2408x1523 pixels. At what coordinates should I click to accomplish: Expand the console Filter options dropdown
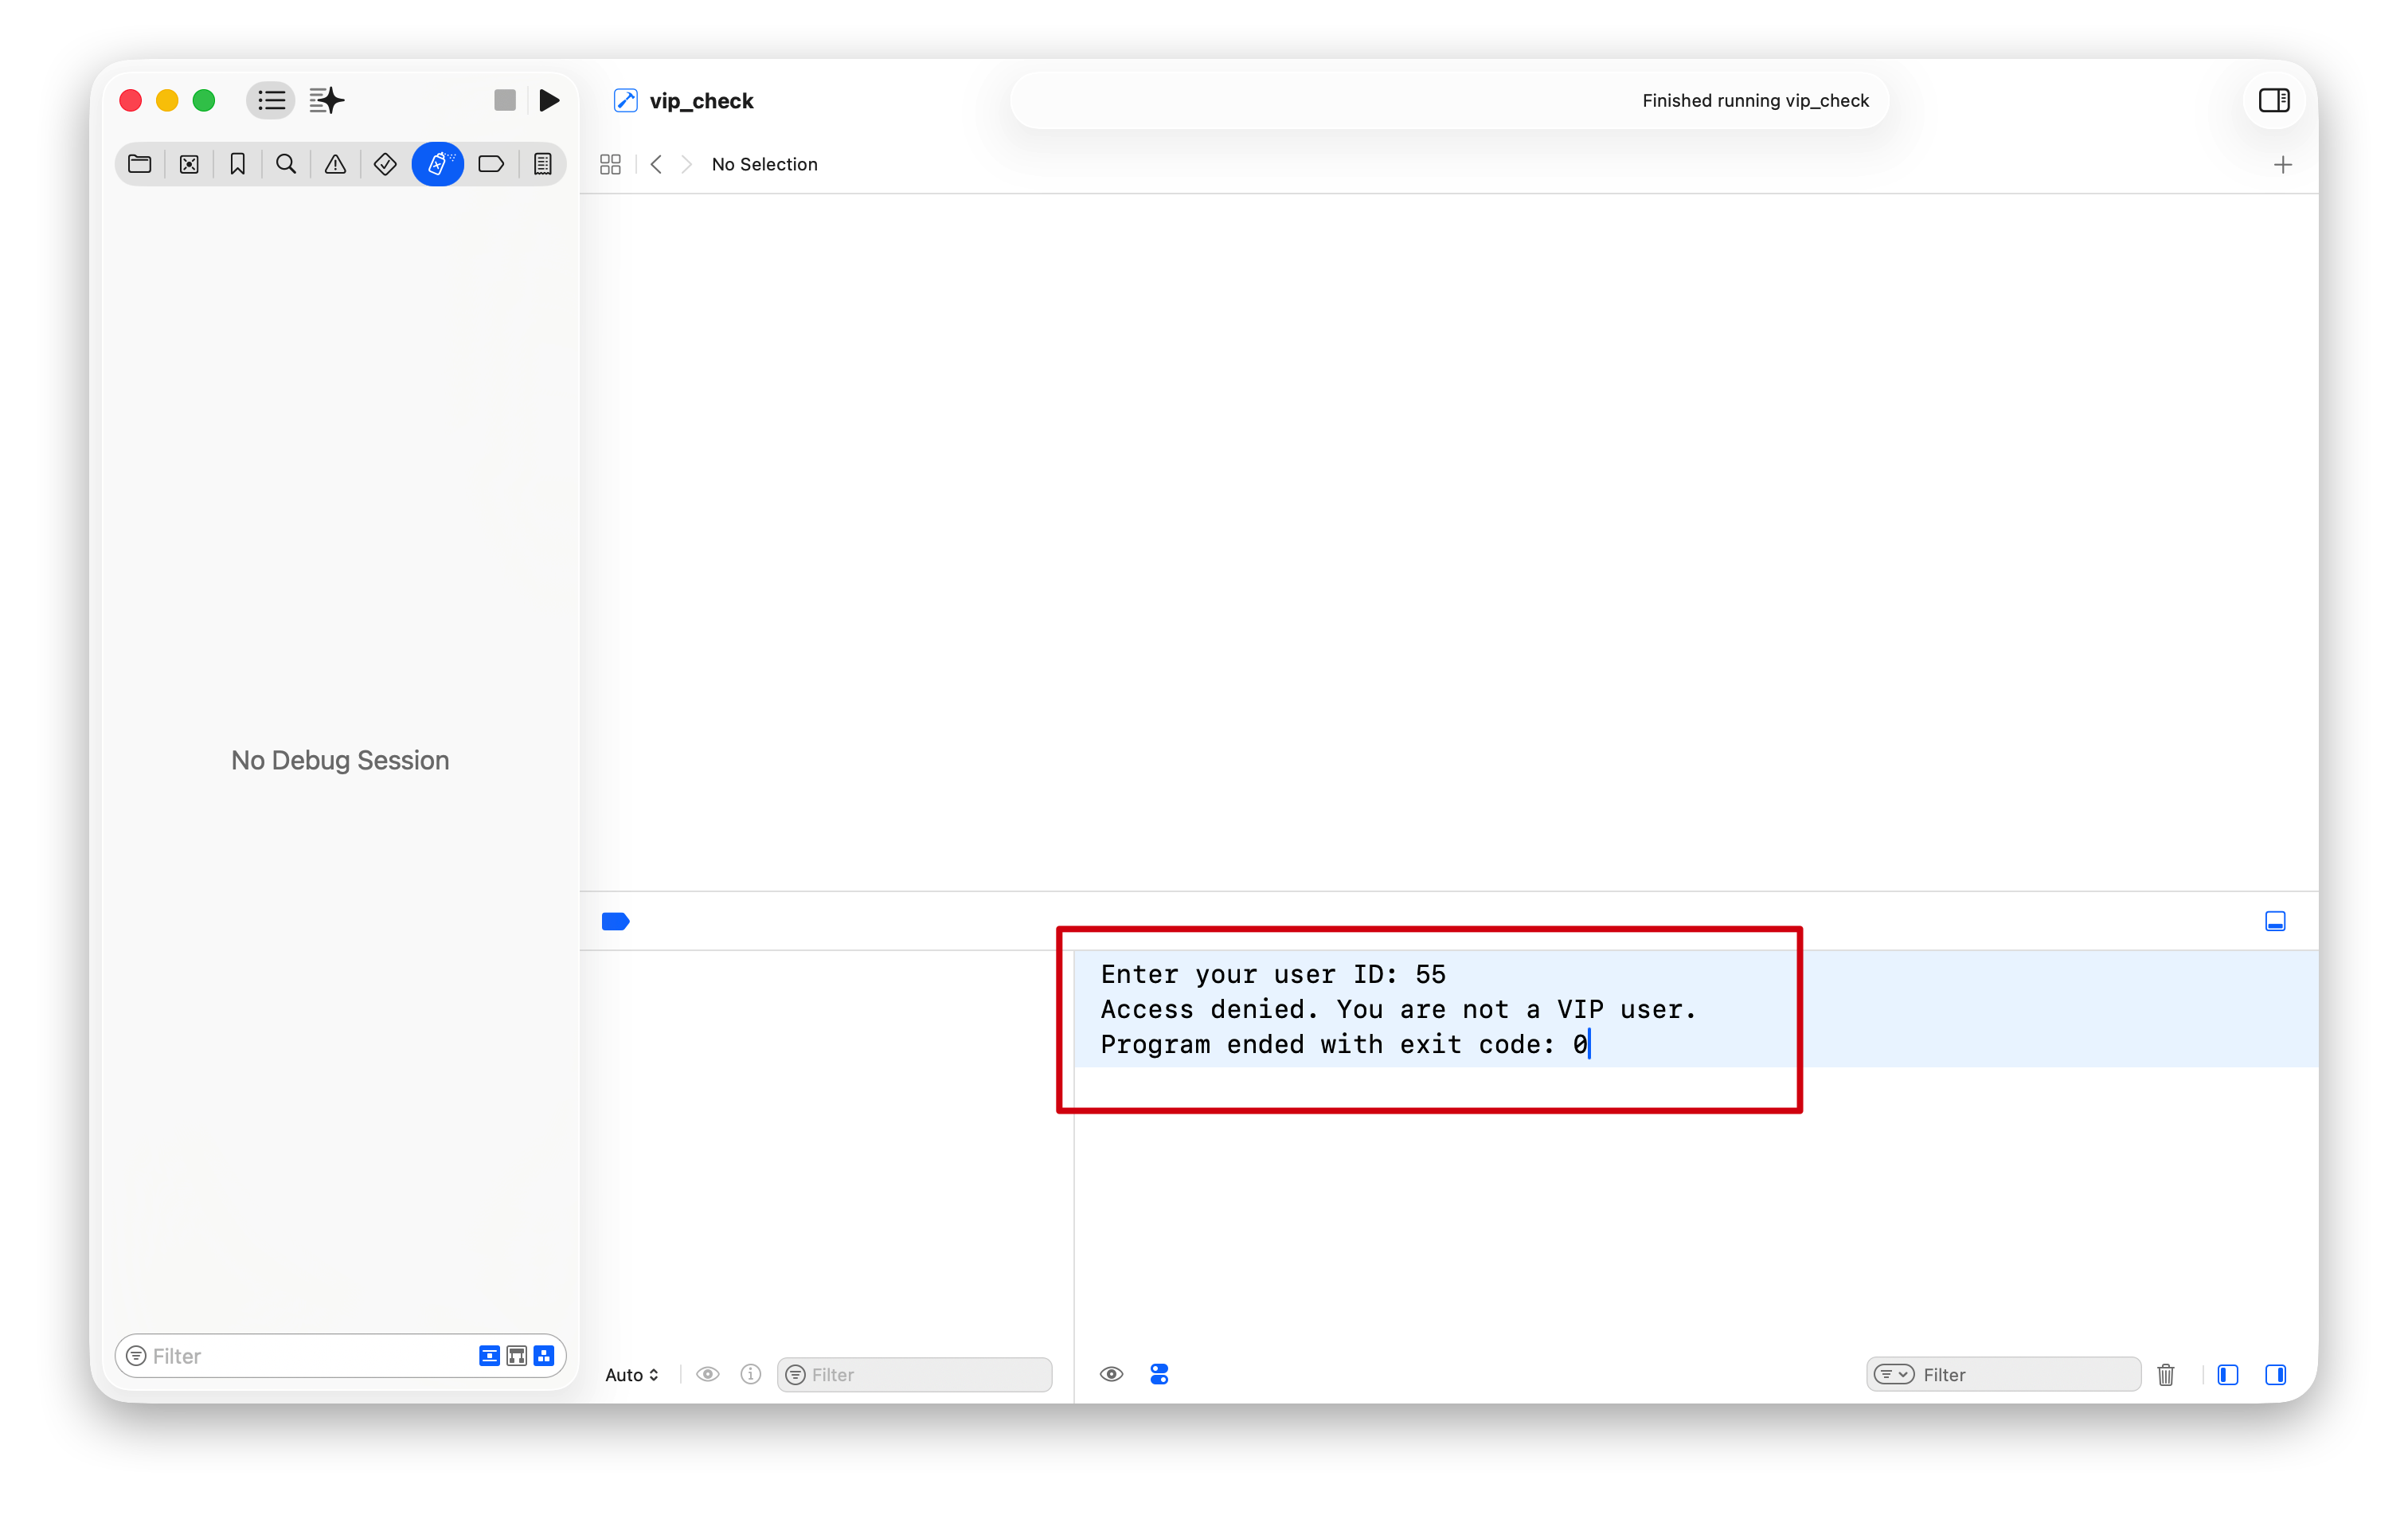1893,1374
